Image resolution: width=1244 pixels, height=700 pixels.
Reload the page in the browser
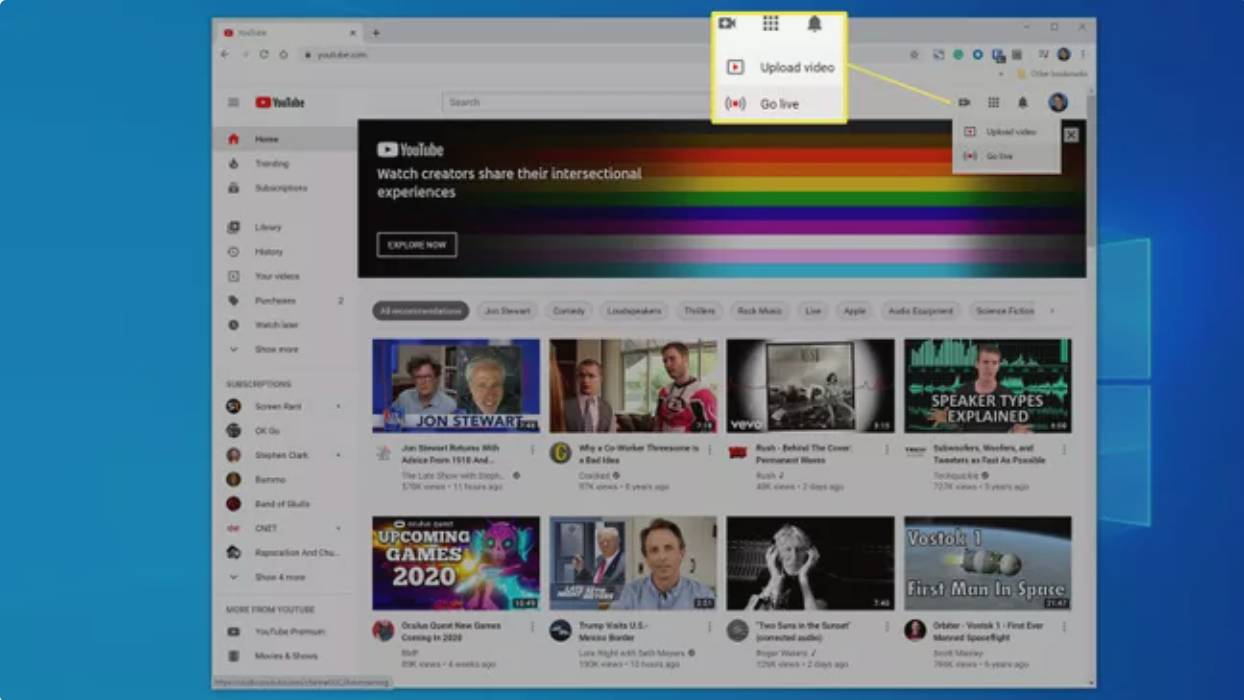(264, 55)
